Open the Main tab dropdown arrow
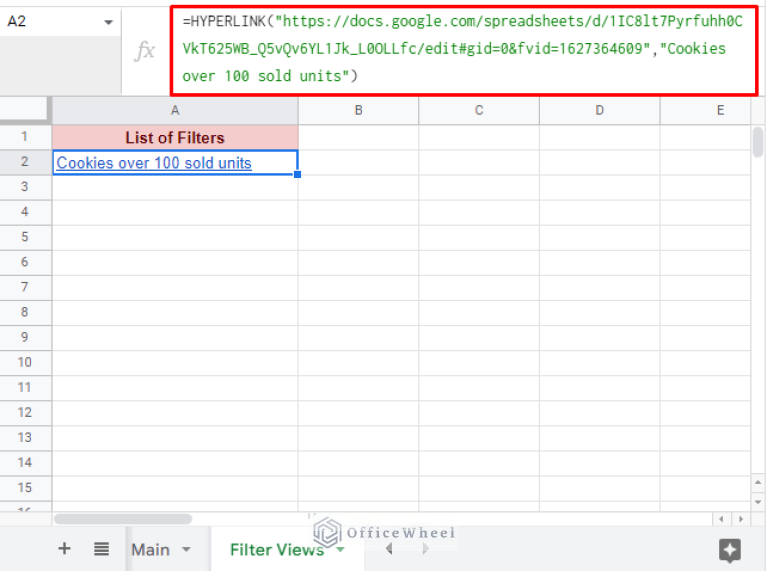Screen dimensions: 767x571 pyautogui.click(x=186, y=550)
